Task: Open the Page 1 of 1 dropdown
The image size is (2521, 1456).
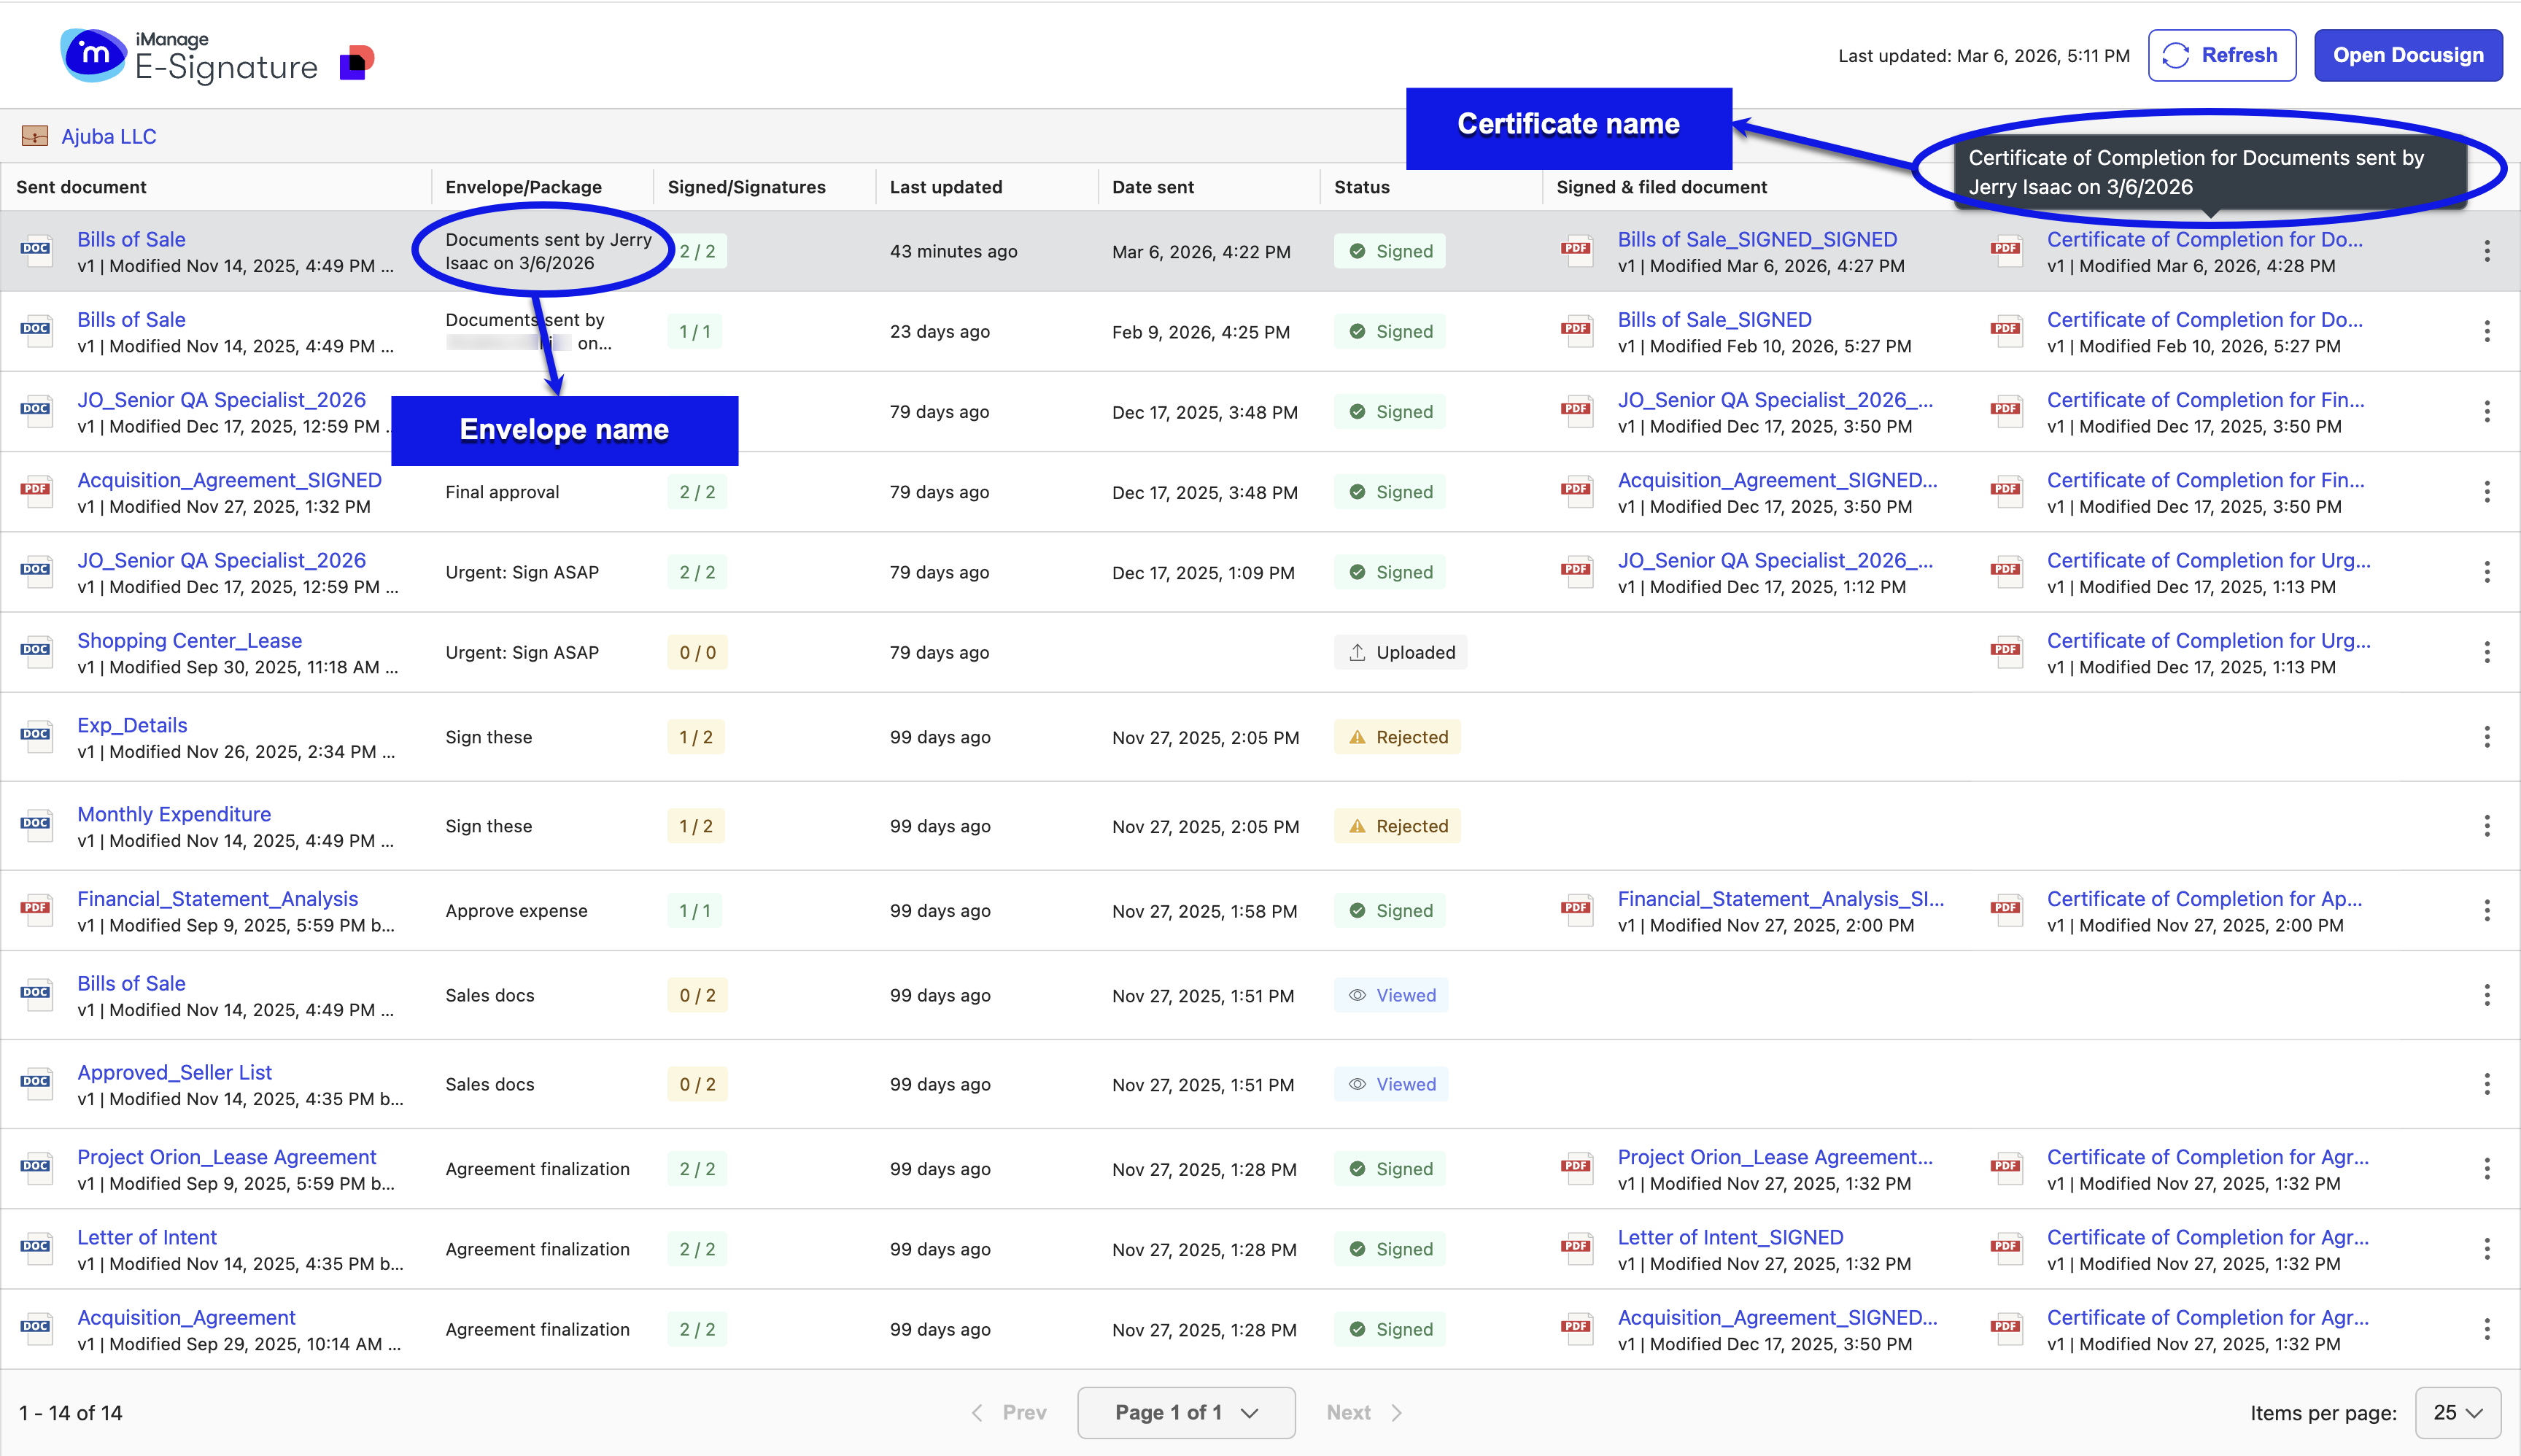Action: coord(1186,1412)
